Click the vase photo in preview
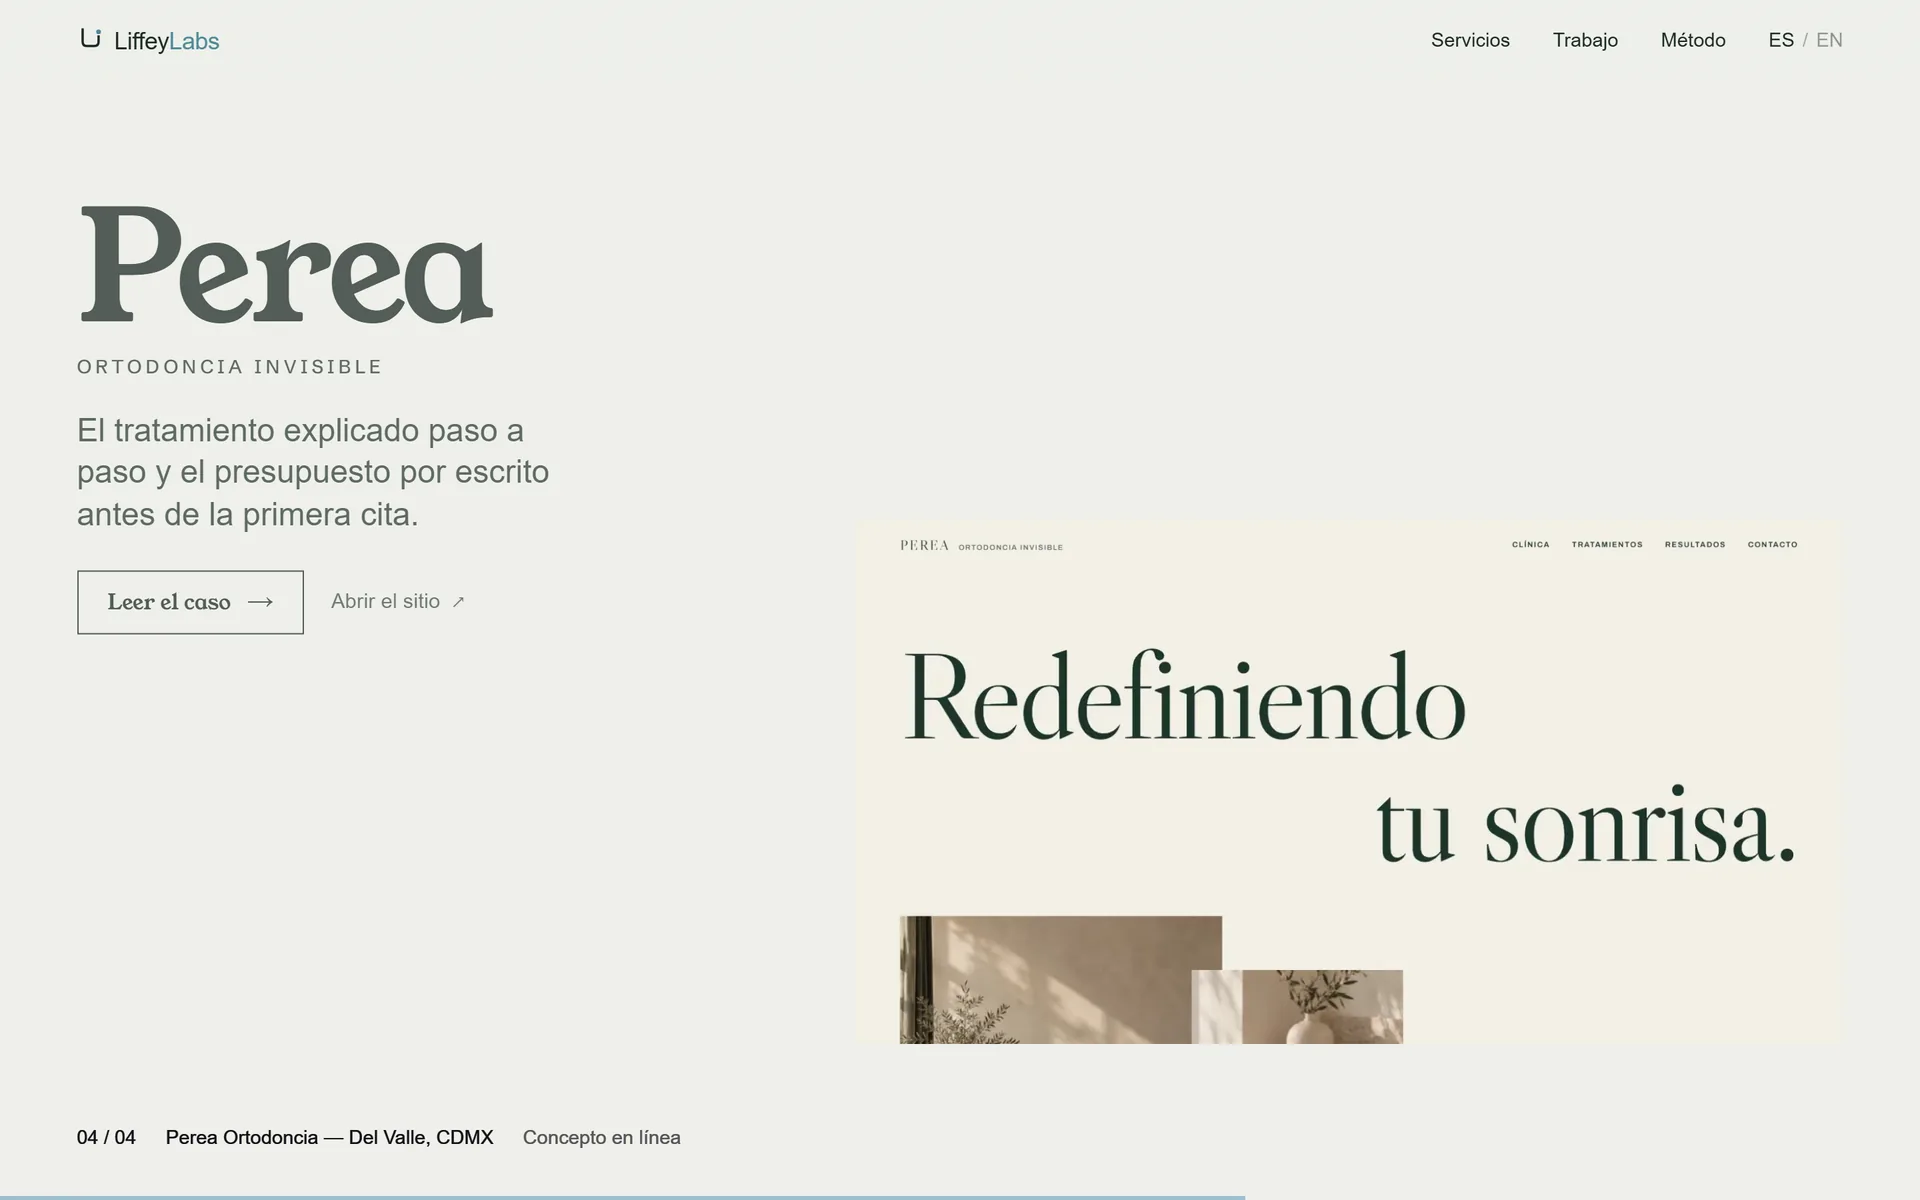Image resolution: width=1920 pixels, height=1200 pixels. click(x=1298, y=1007)
